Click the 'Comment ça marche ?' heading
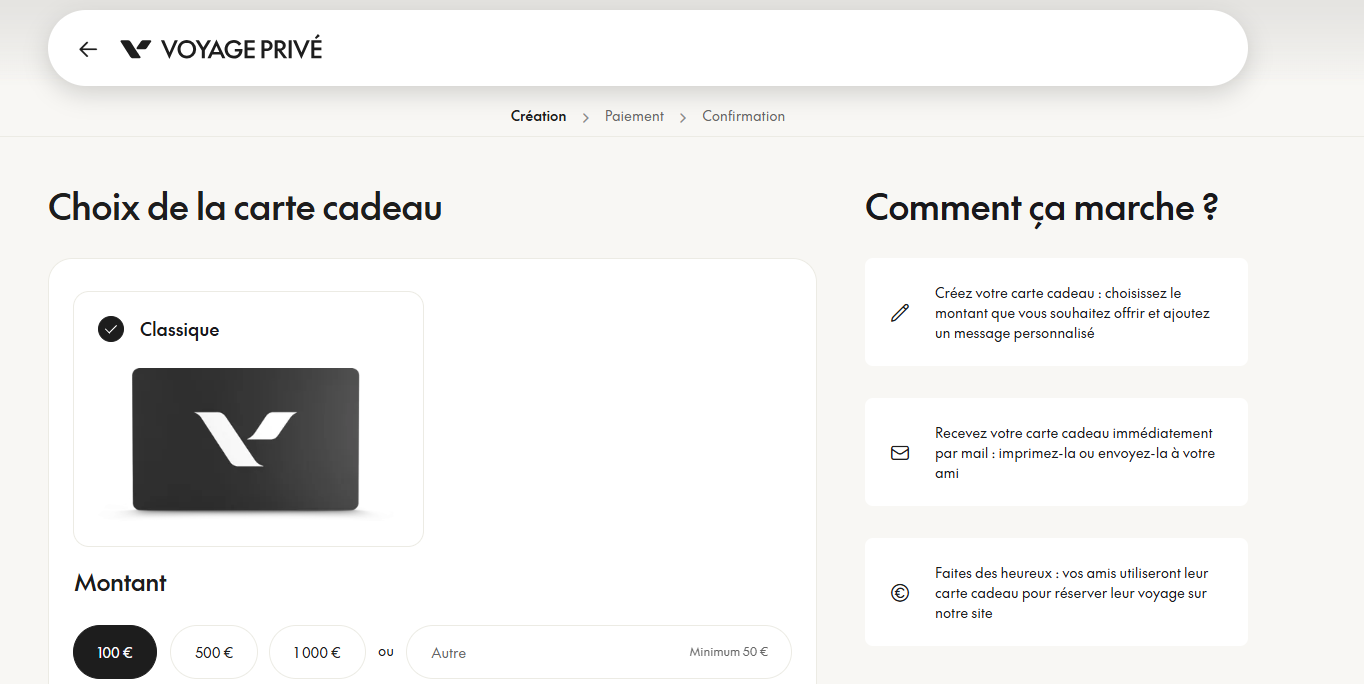 [1041, 208]
